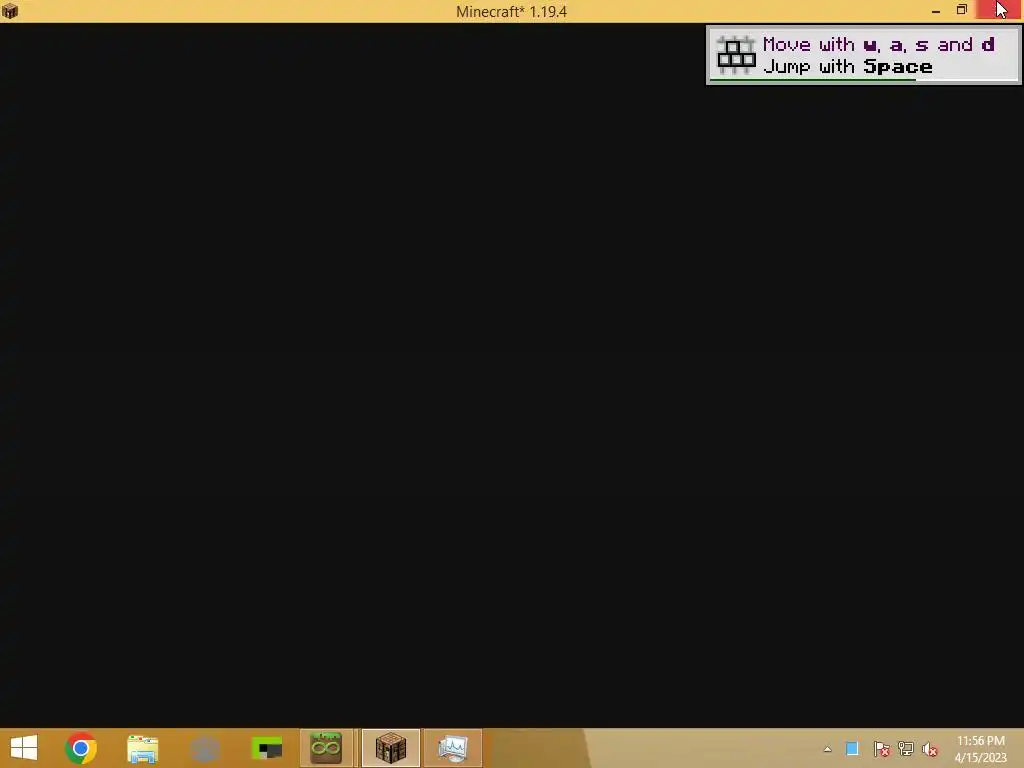Click the tutorial toast's green progress bar

click(812, 80)
